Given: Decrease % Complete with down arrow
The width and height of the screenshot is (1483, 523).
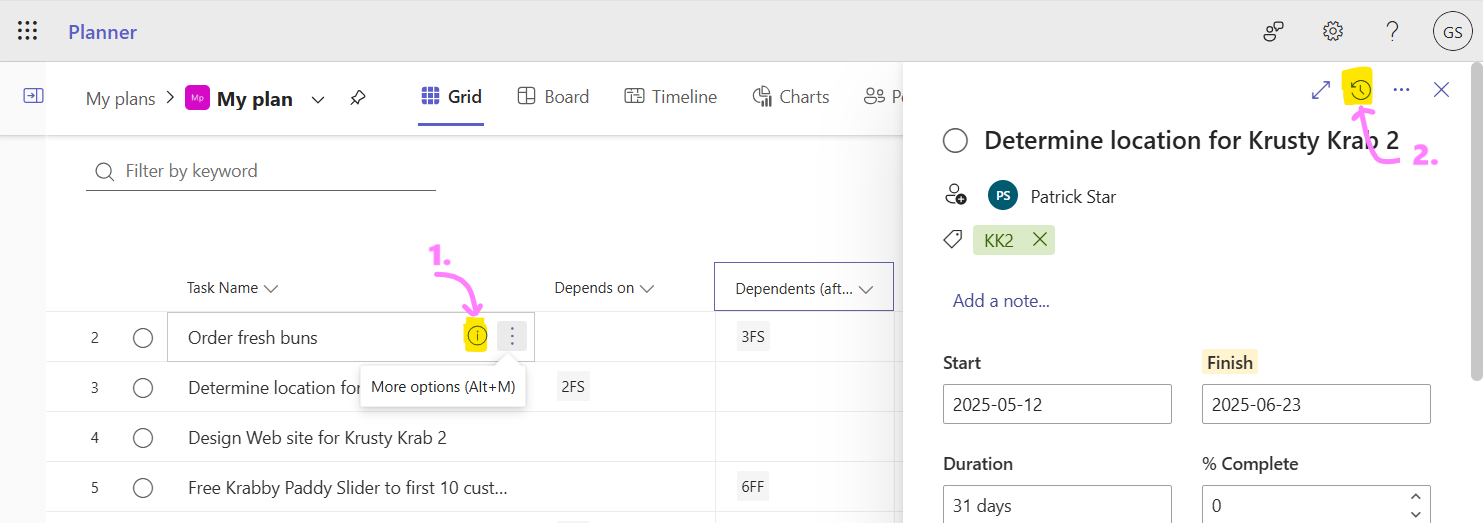Looking at the screenshot, I should tap(1415, 514).
